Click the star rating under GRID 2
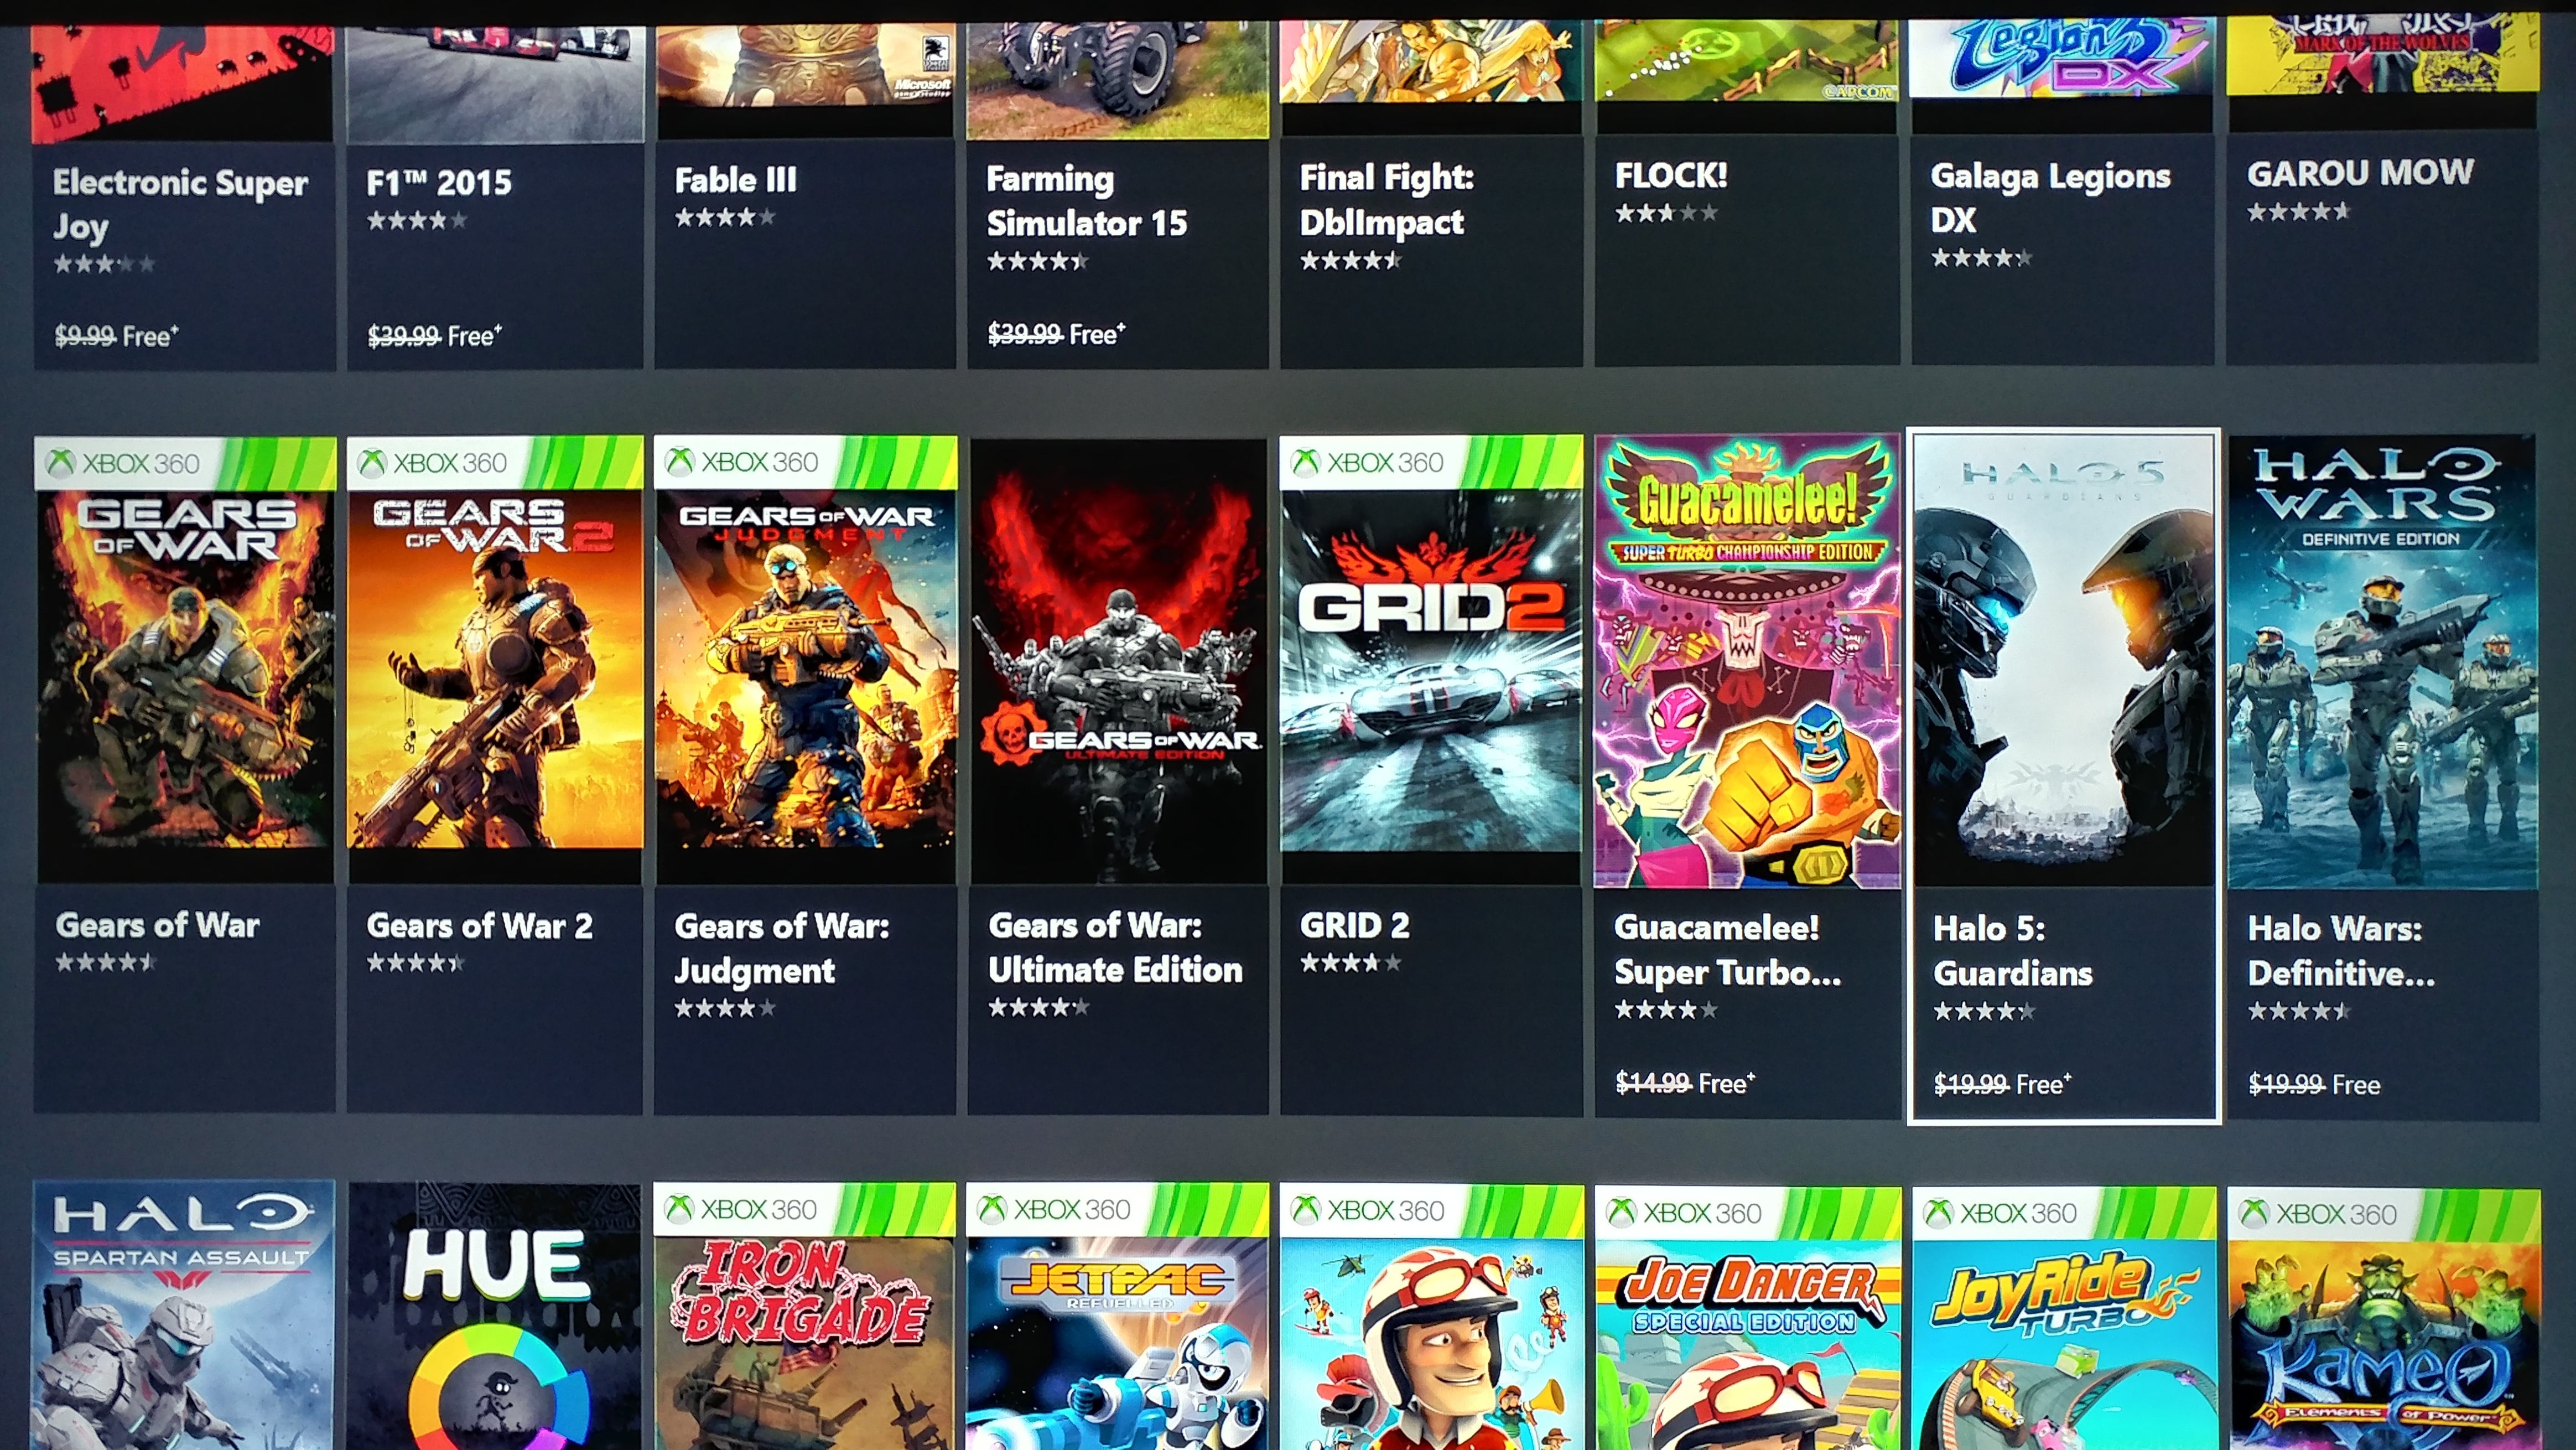Screen dimensions: 2576x1450 1350,963
